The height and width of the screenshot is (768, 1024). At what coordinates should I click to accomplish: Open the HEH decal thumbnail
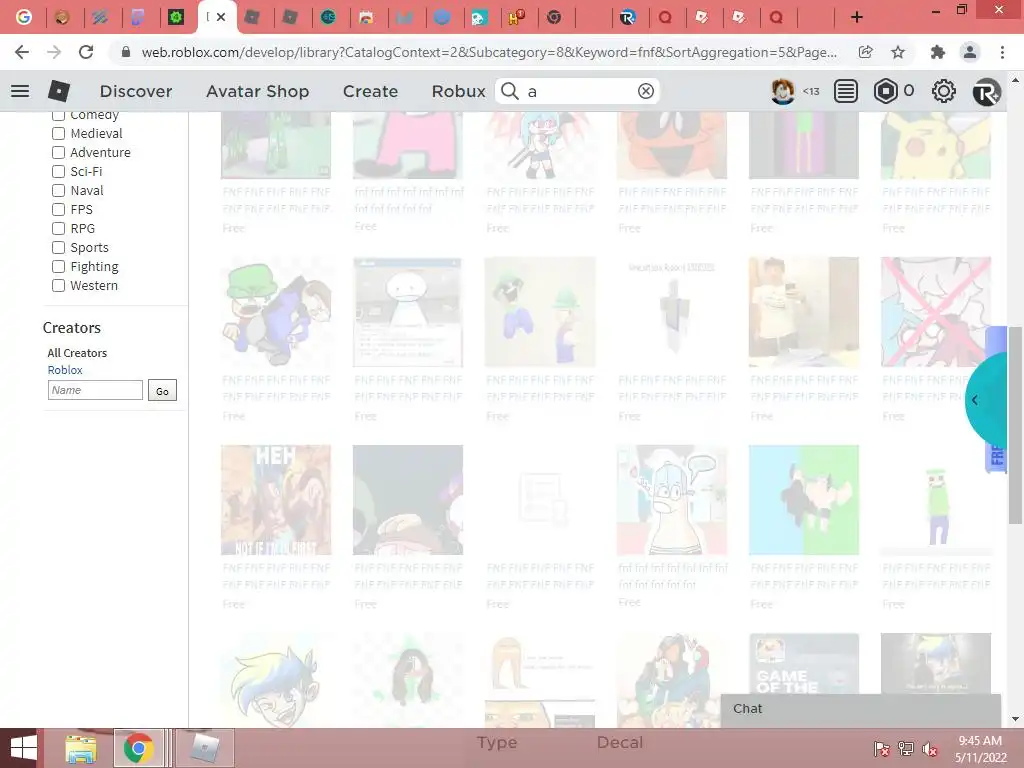click(x=276, y=500)
